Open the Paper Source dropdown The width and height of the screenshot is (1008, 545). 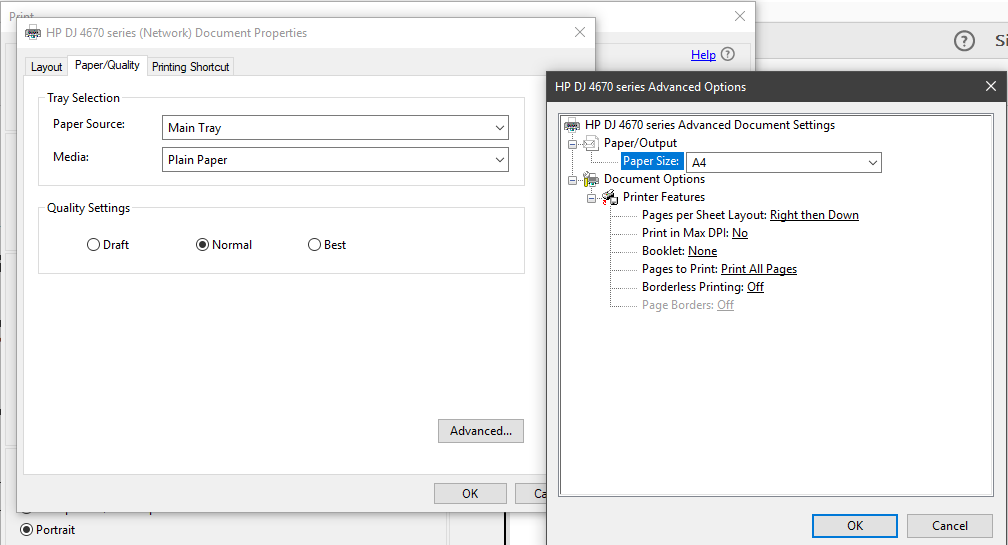click(x=335, y=127)
